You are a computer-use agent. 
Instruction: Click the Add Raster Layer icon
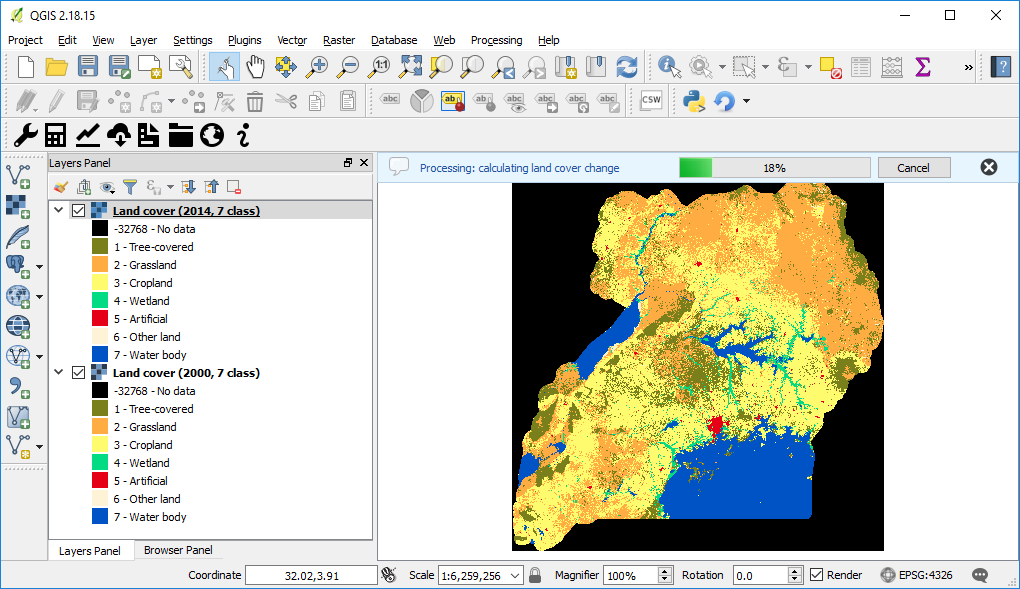point(18,205)
